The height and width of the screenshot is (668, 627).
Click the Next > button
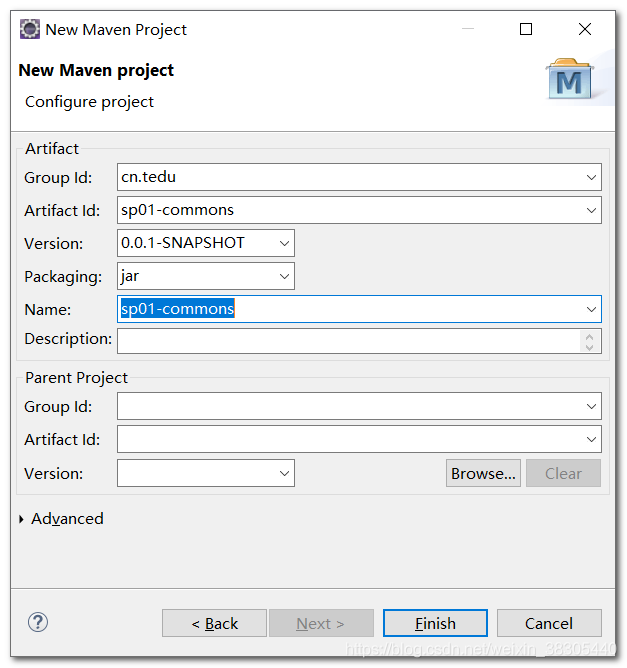tap(321, 623)
